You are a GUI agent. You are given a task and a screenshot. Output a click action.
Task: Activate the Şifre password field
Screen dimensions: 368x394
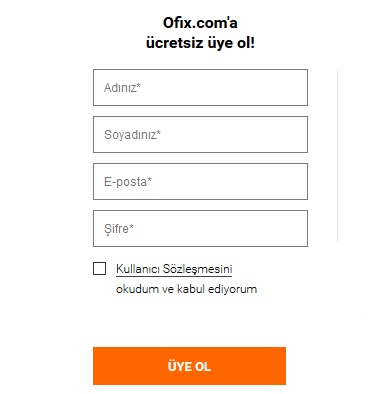pos(200,229)
